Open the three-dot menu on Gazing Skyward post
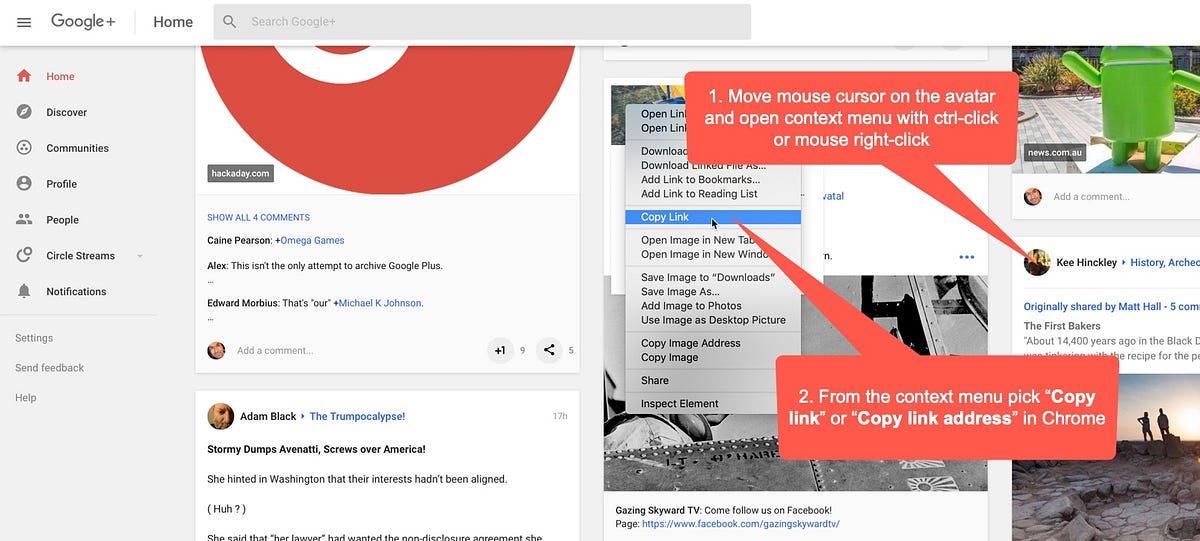Viewport: 1200px width, 541px height. (x=966, y=257)
